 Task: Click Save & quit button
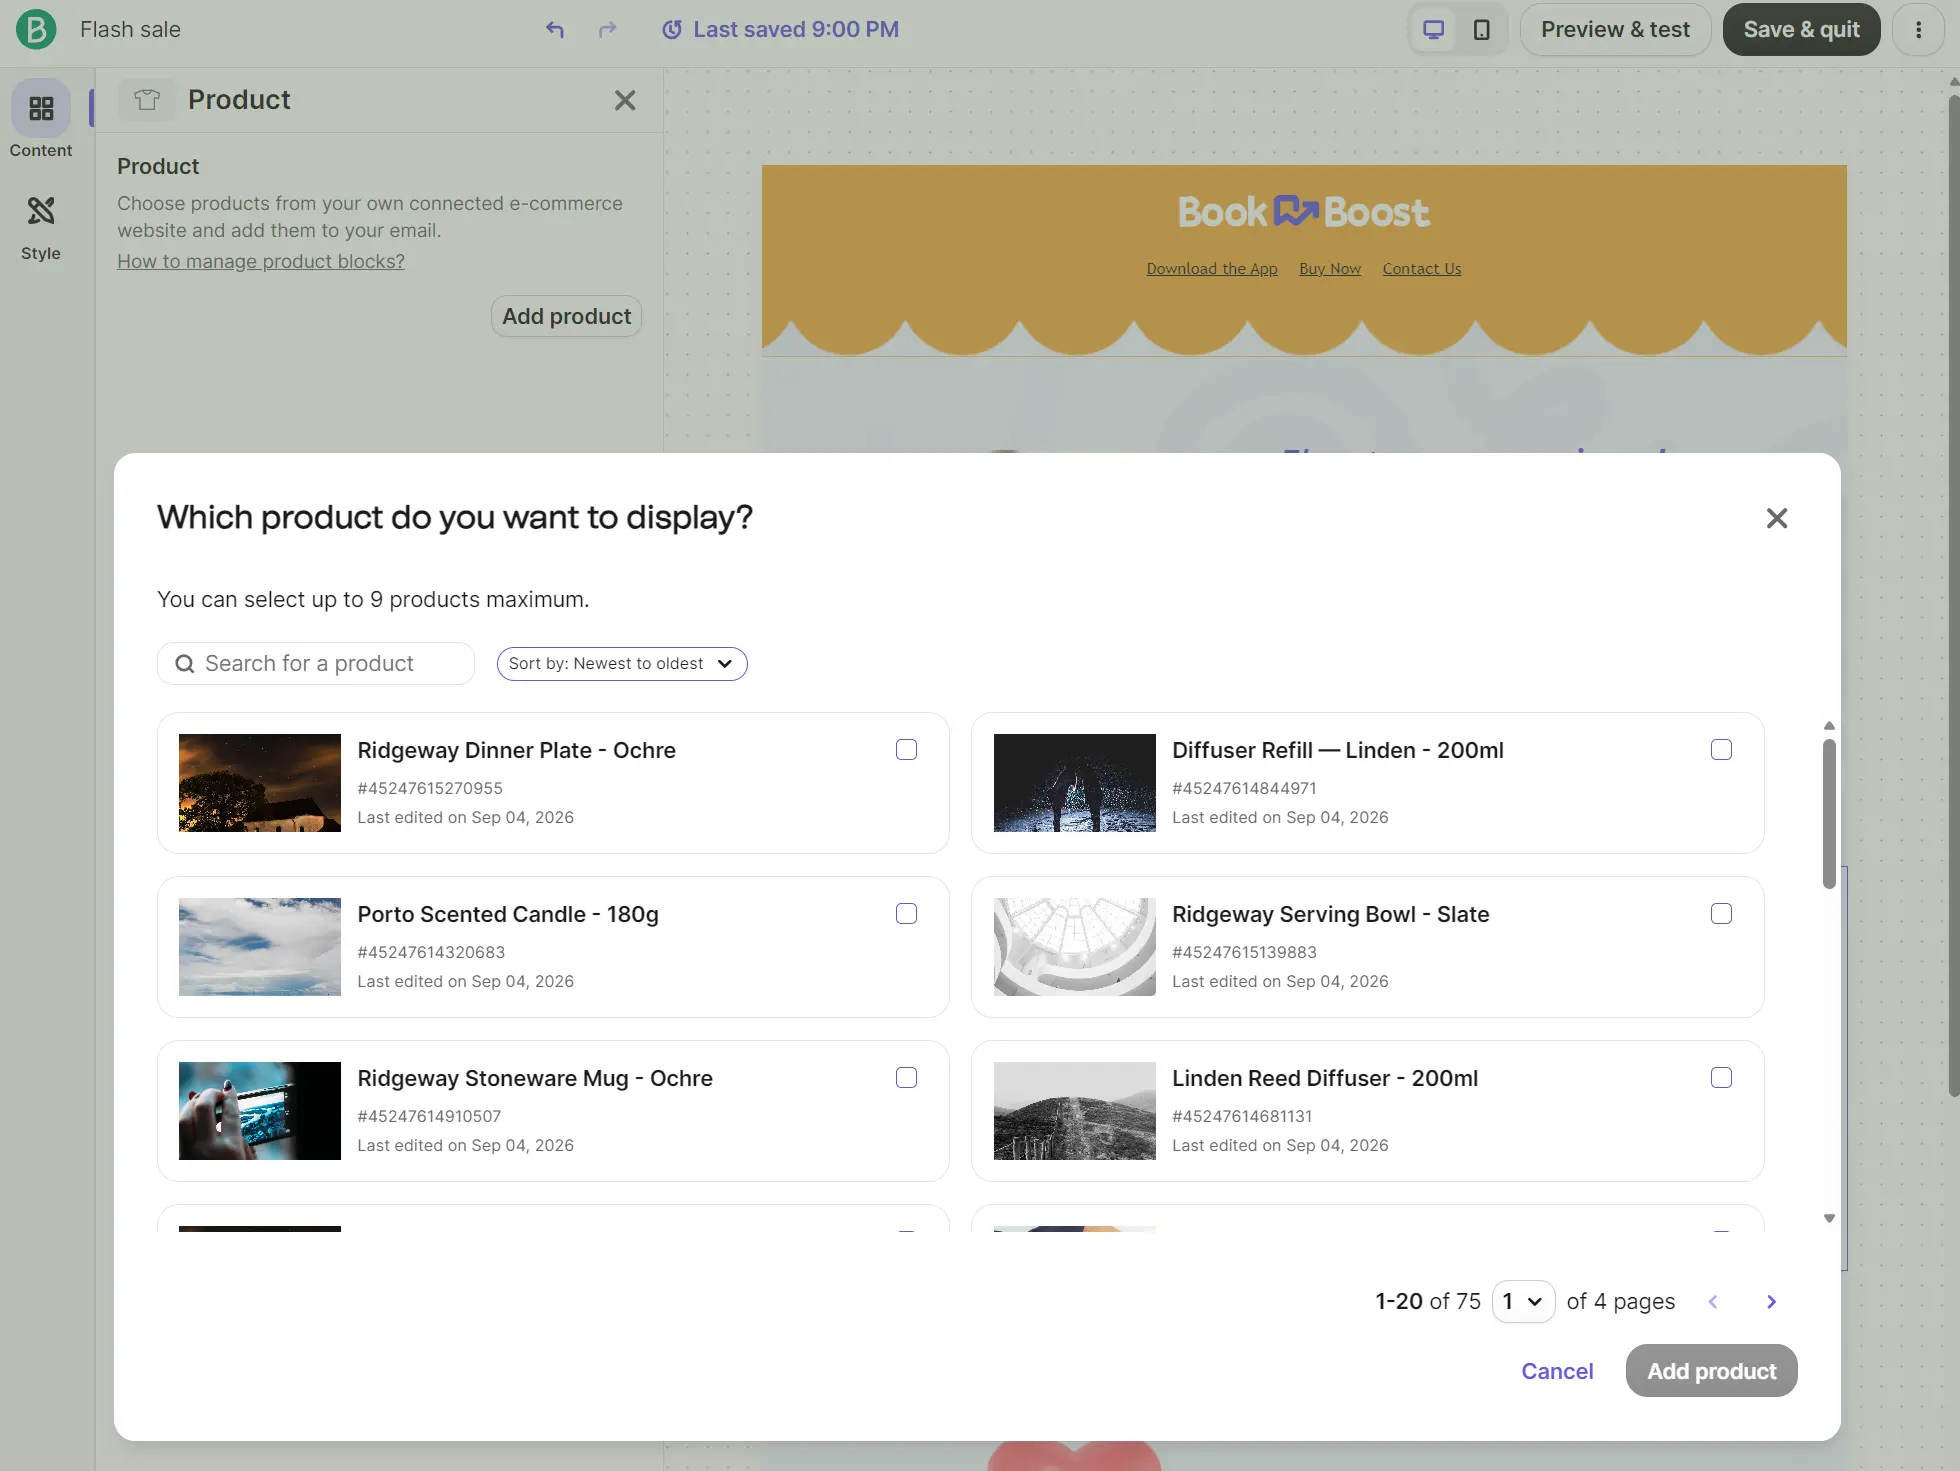click(x=1801, y=30)
